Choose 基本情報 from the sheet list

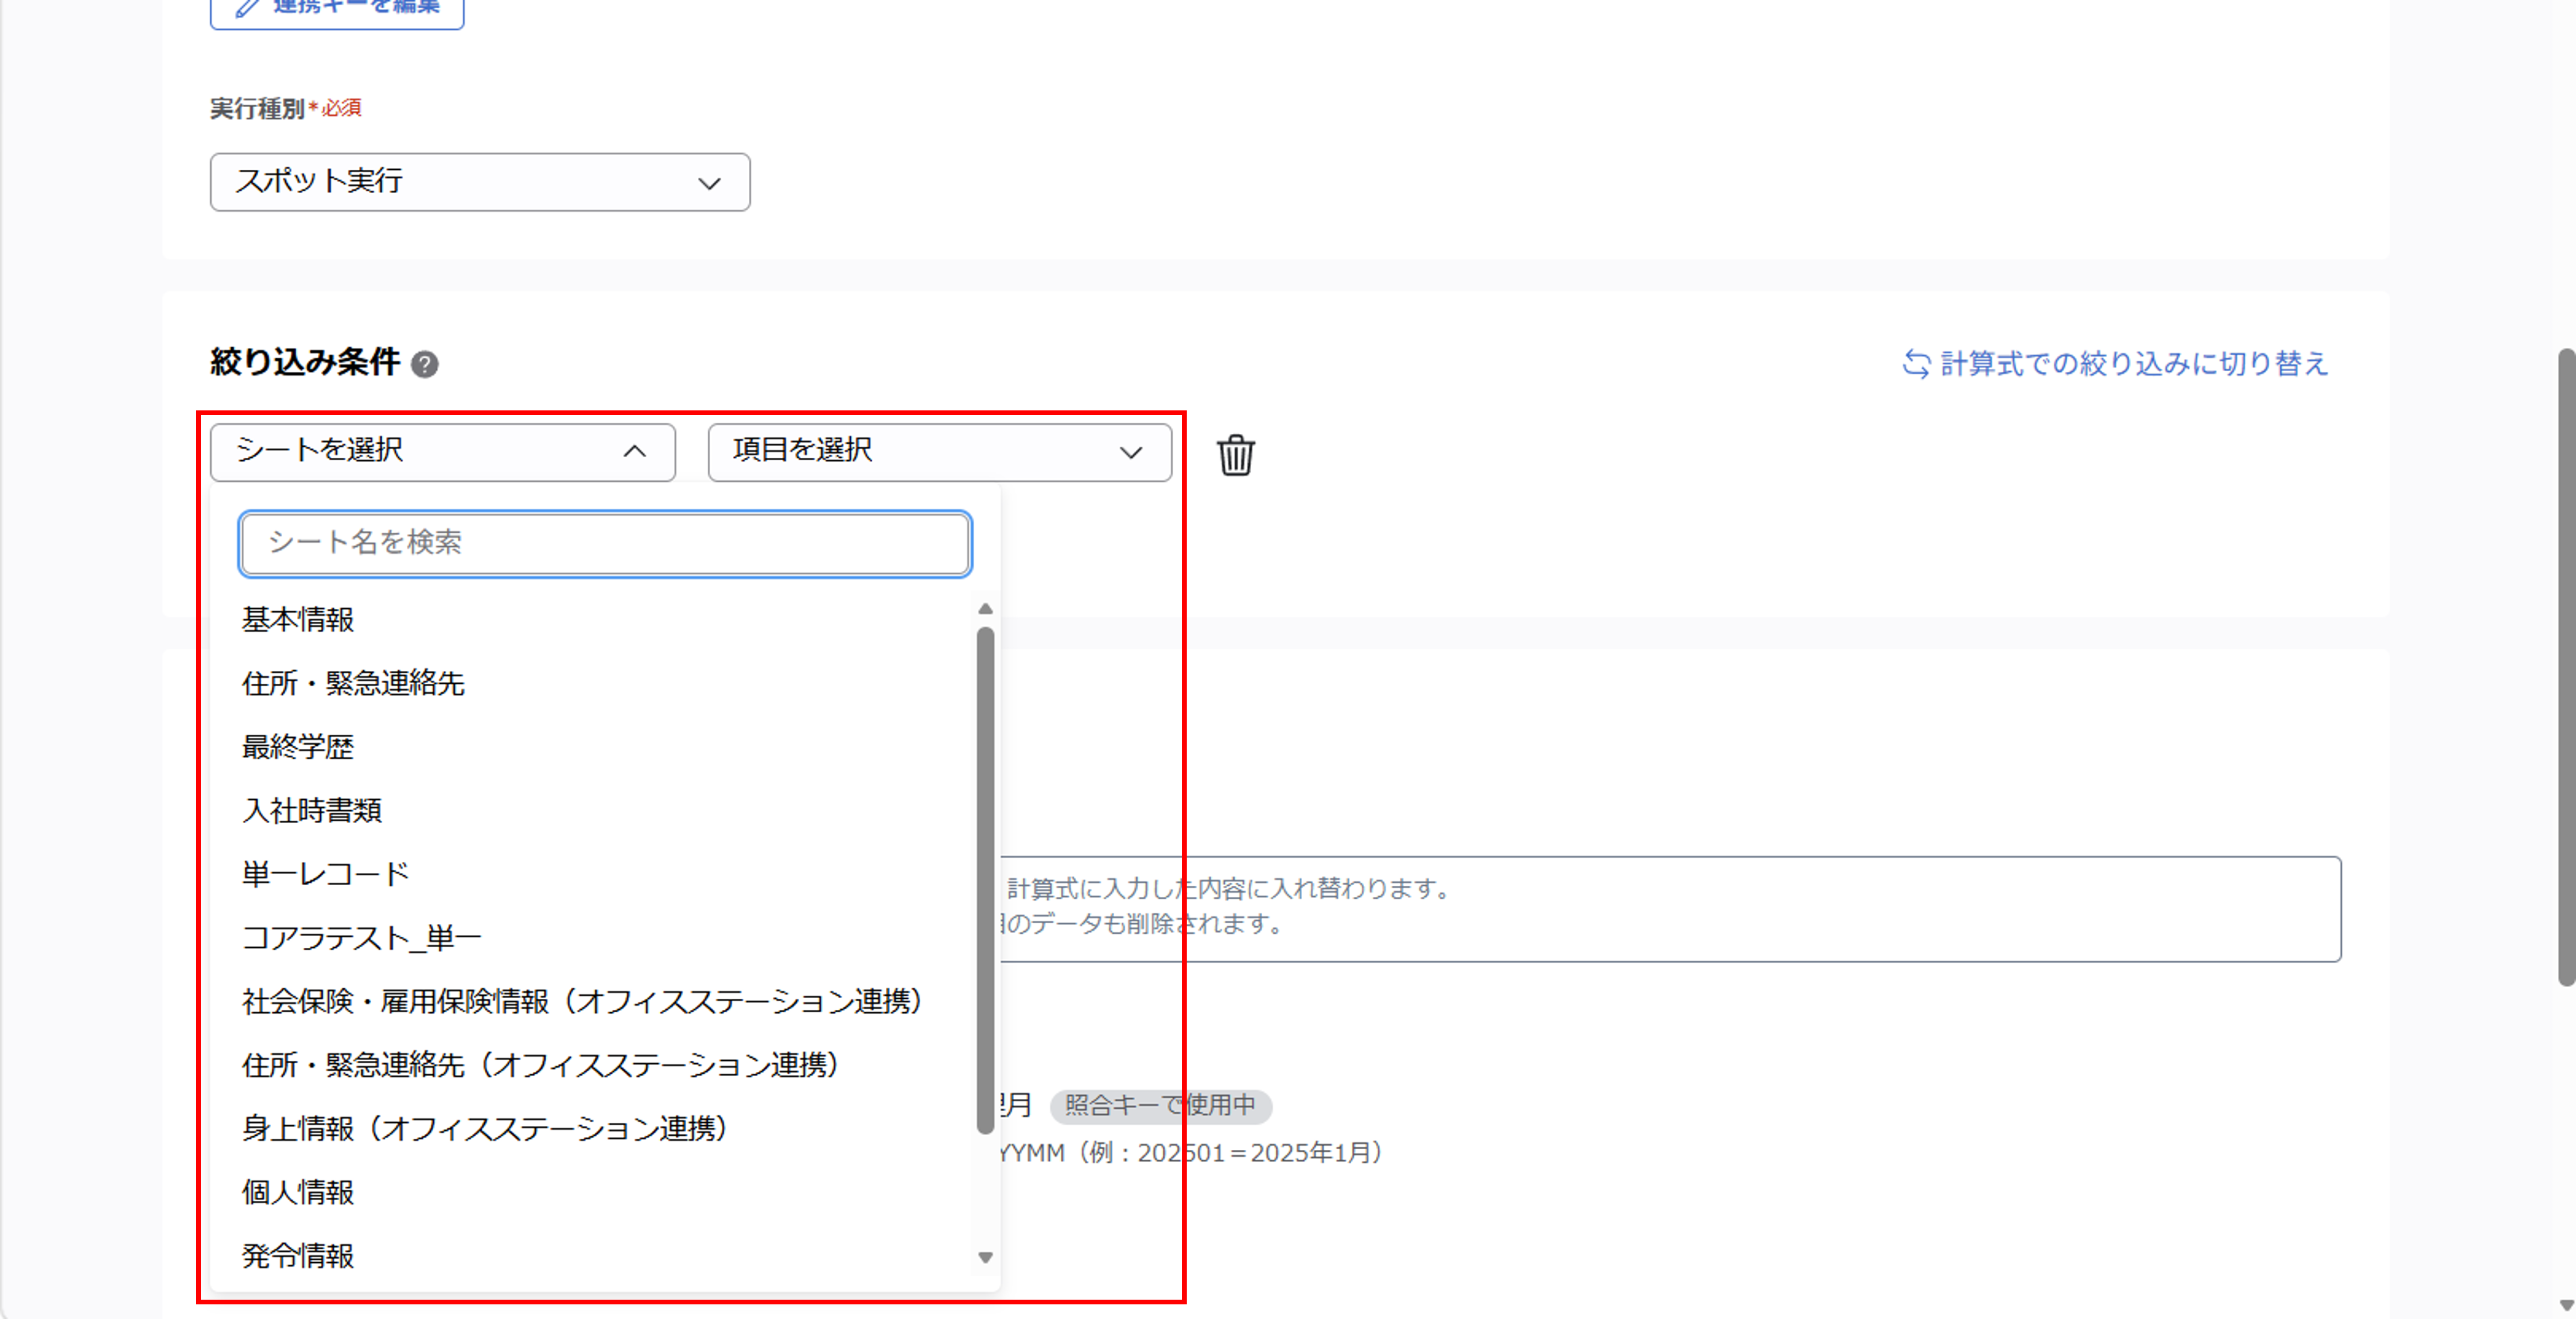click(298, 620)
